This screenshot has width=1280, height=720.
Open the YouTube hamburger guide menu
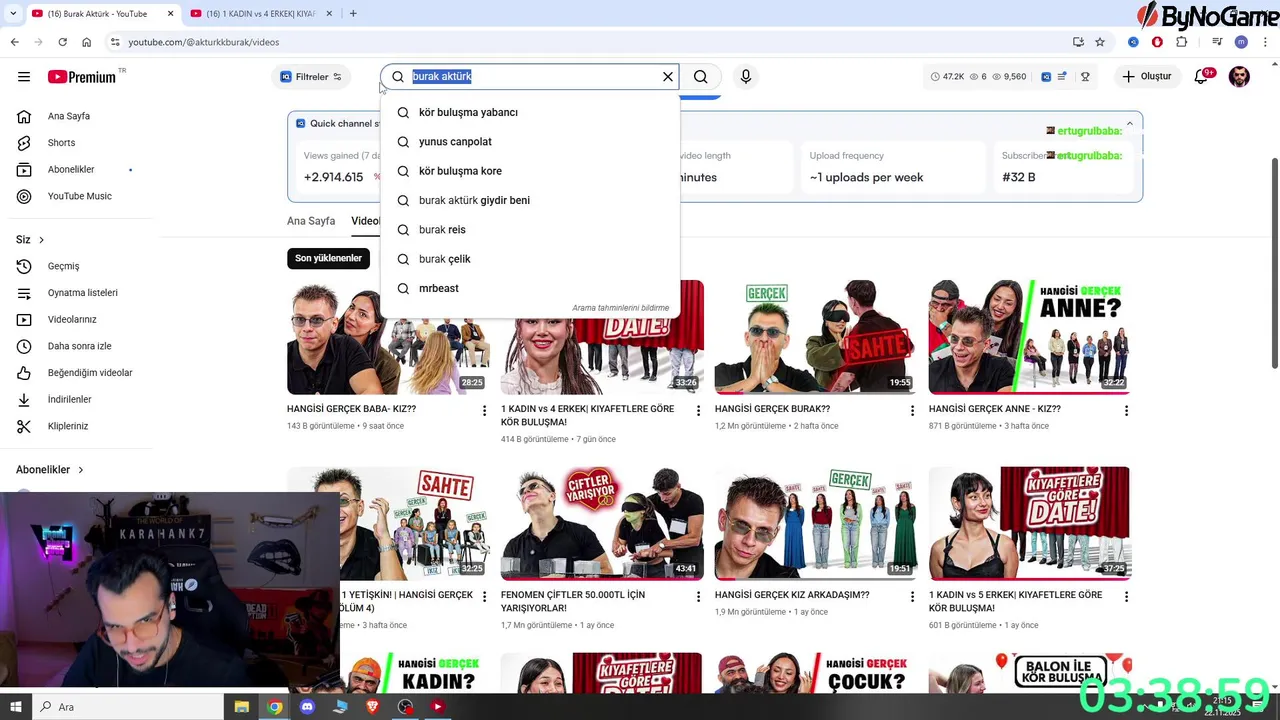coord(24,77)
